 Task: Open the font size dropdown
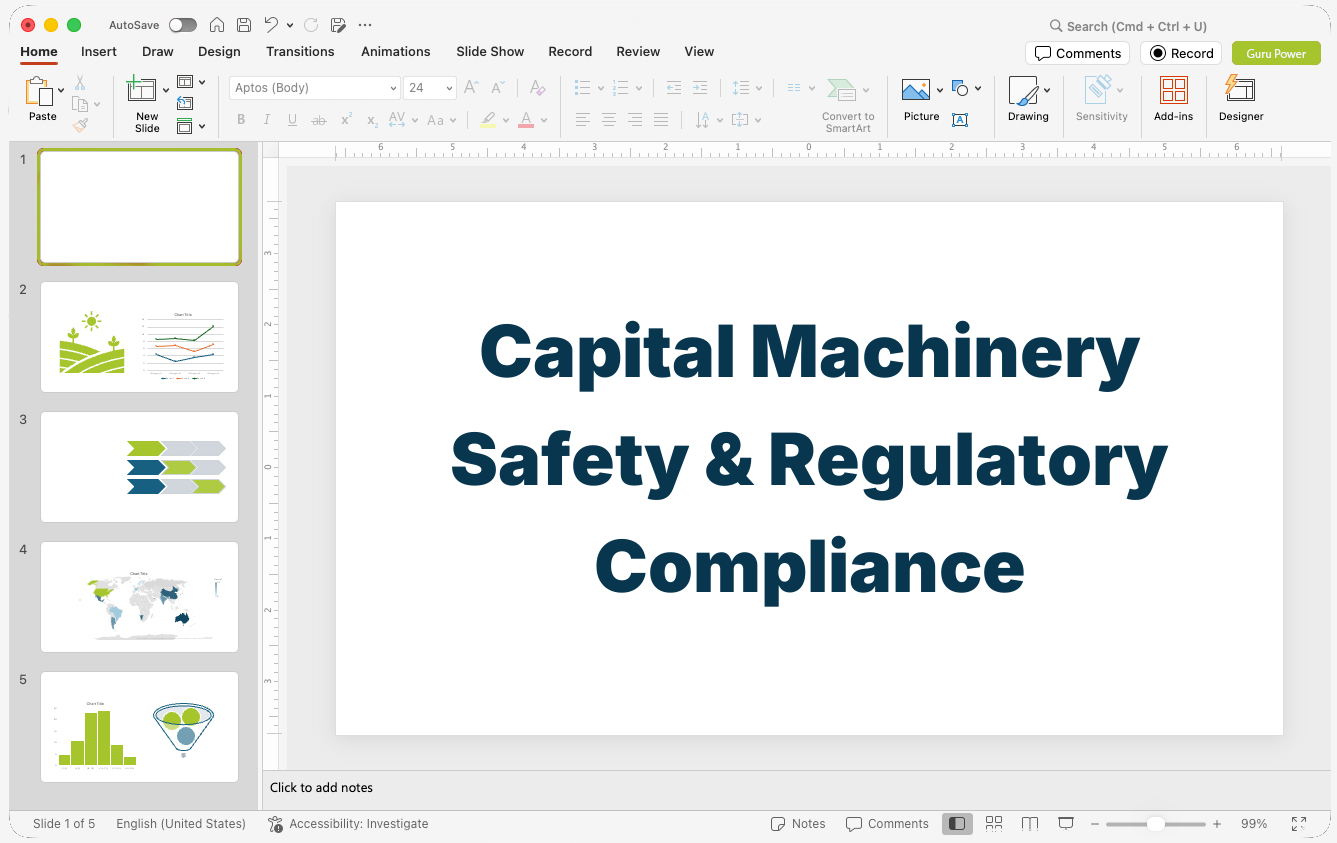[449, 88]
